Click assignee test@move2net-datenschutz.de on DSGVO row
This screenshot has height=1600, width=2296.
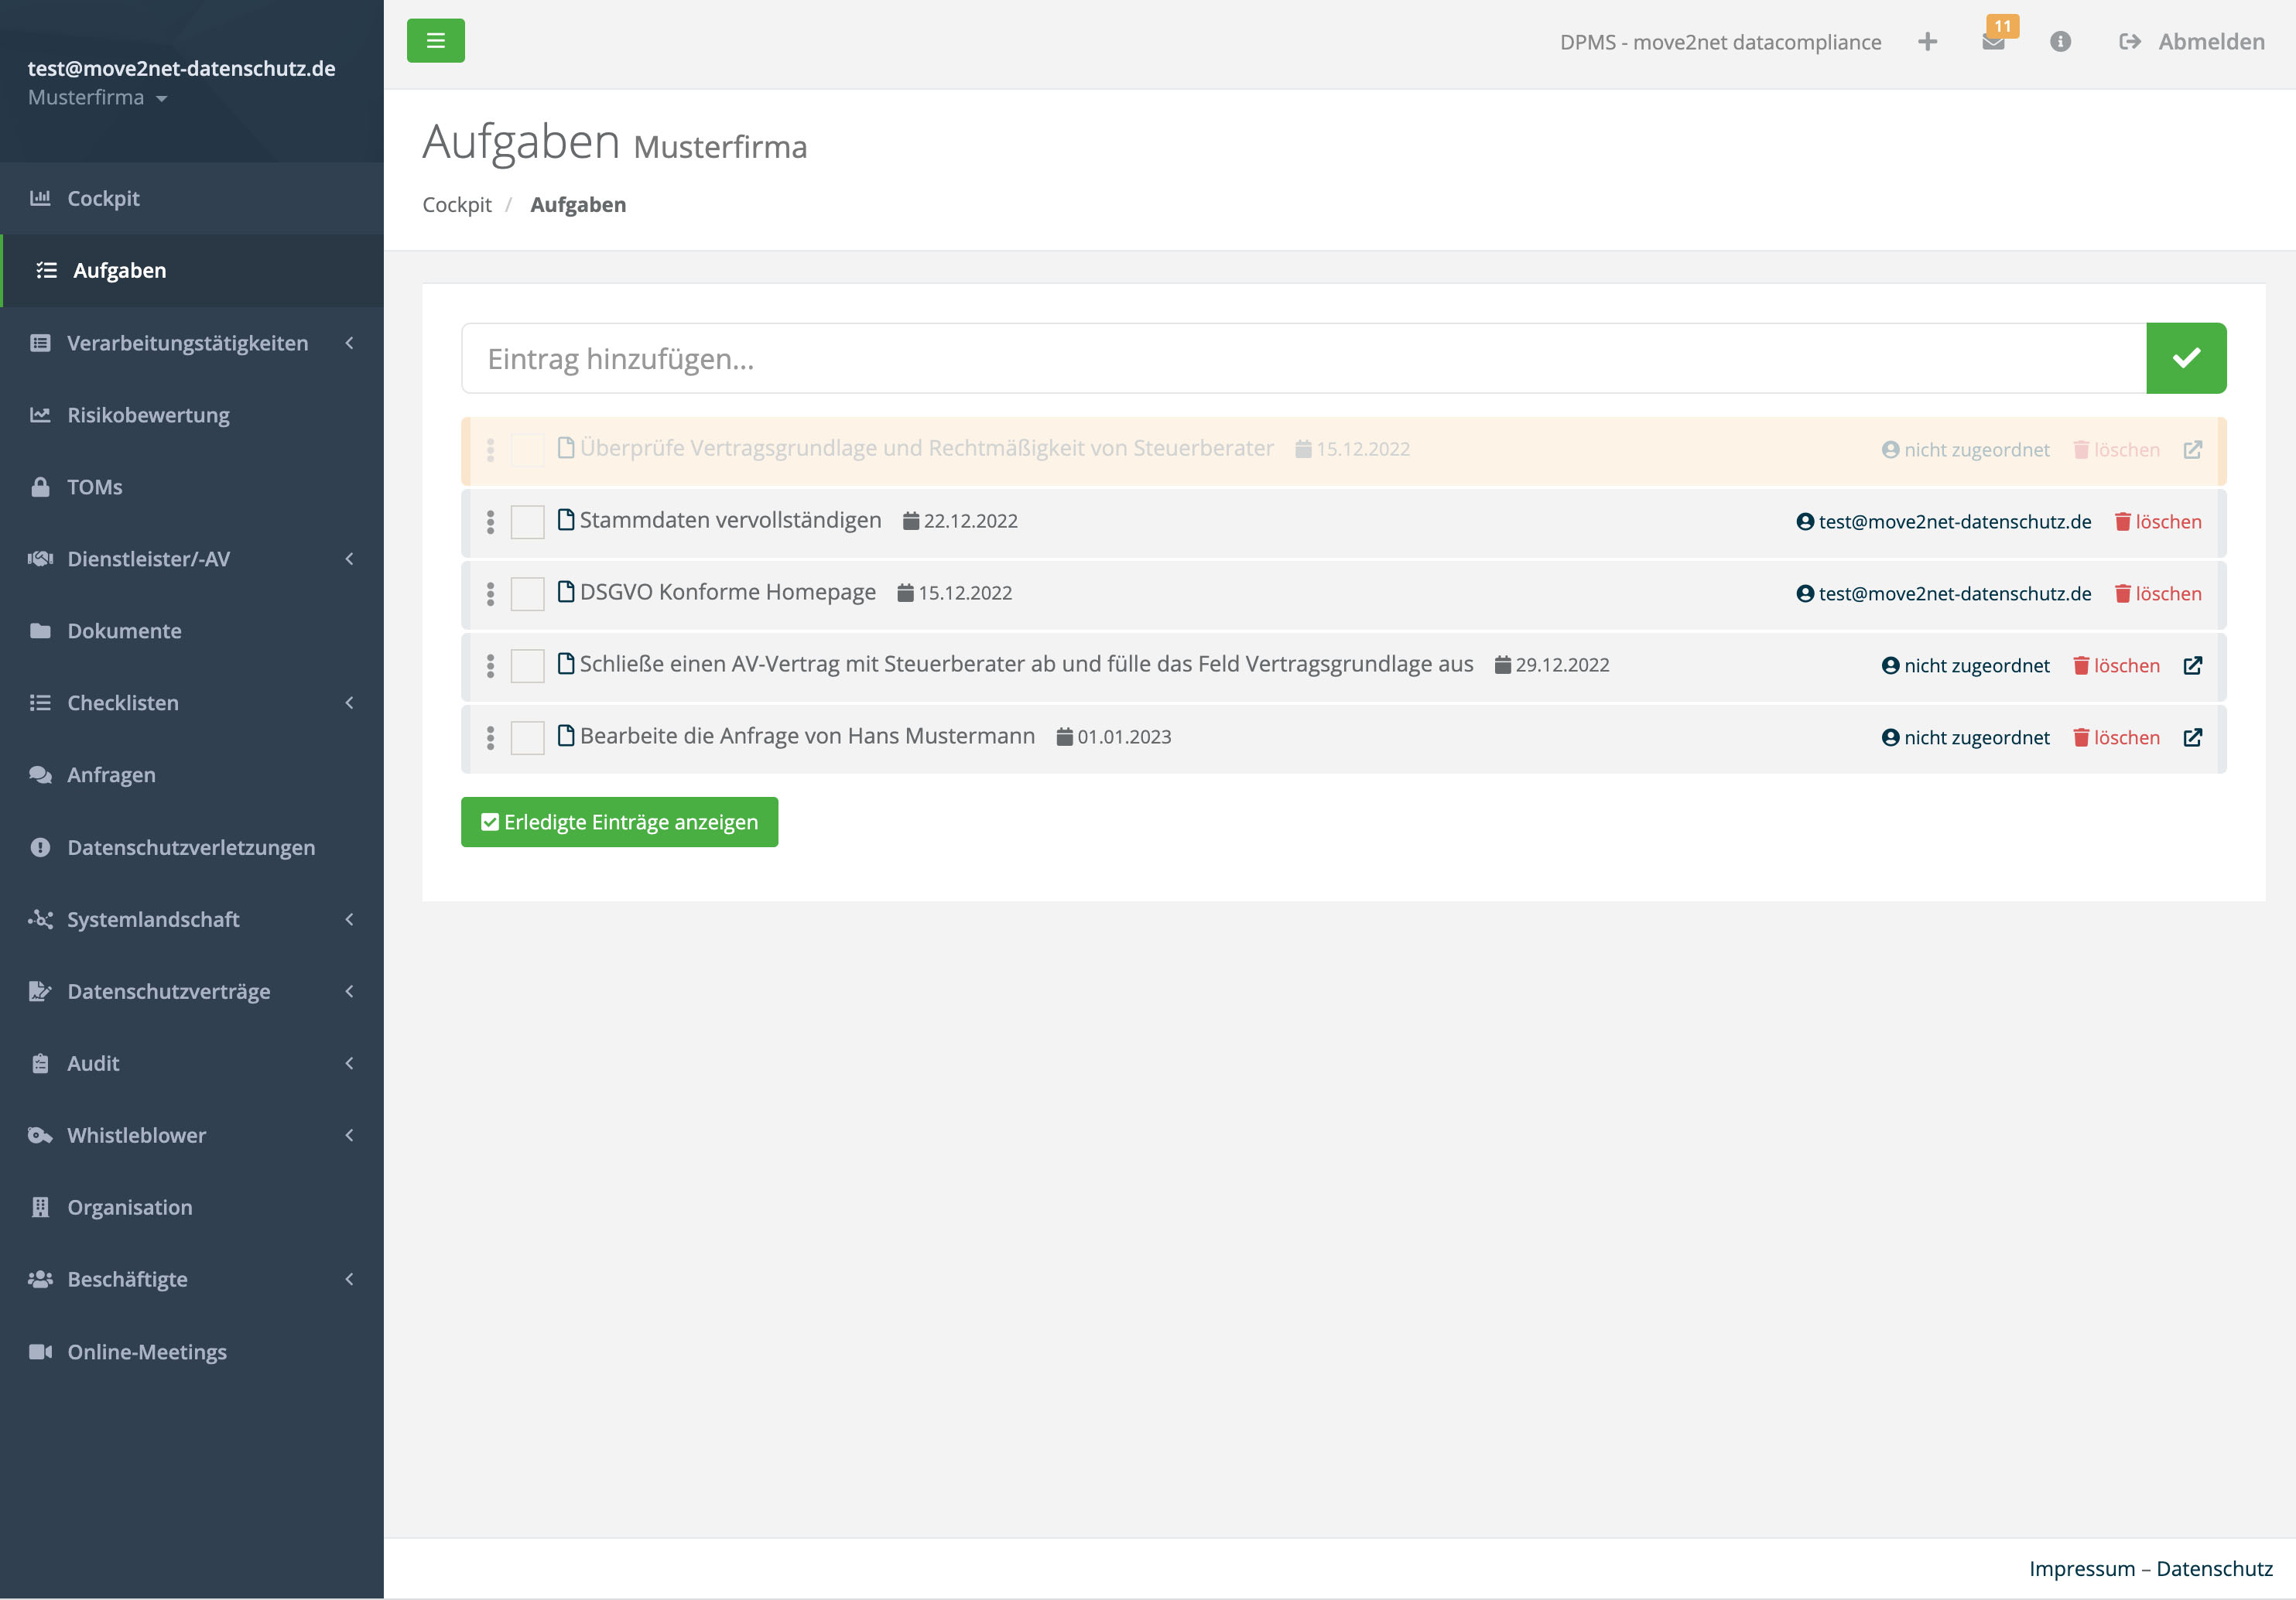tap(1944, 594)
